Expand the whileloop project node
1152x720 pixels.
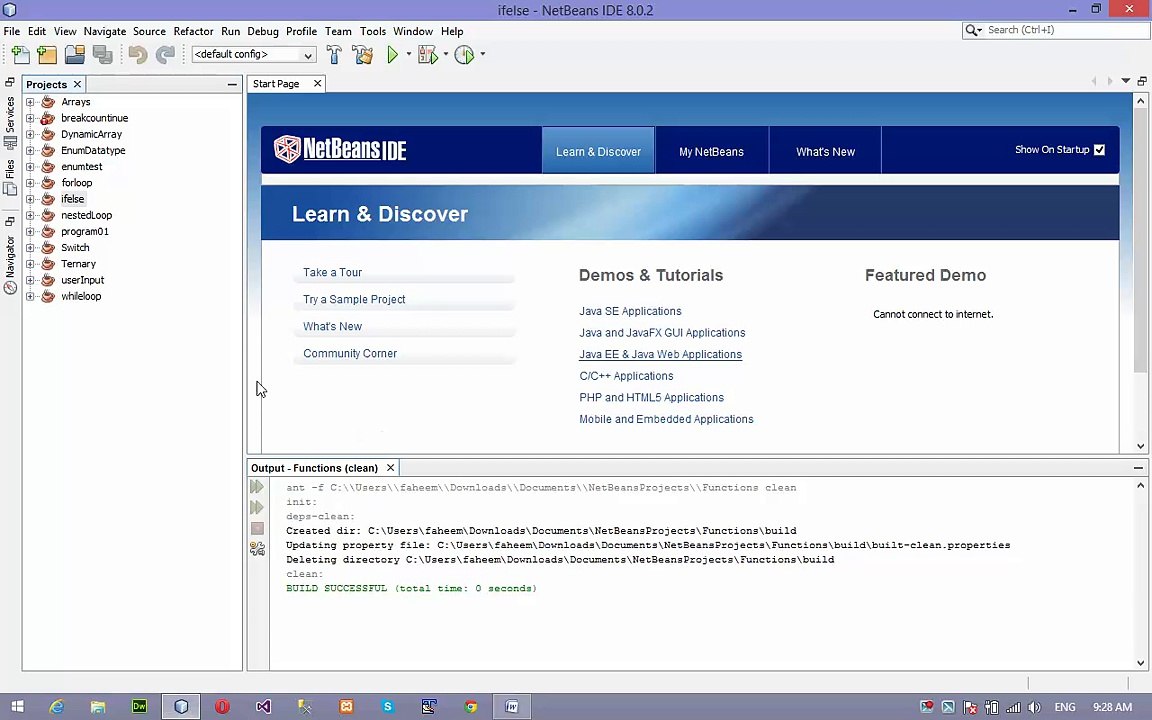[x=30, y=297]
